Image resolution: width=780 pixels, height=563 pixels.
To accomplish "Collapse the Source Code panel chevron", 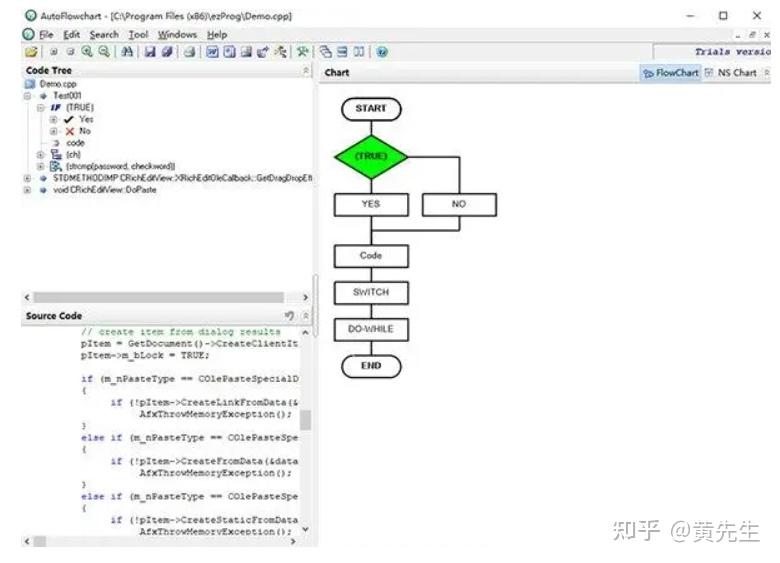I will [306, 316].
